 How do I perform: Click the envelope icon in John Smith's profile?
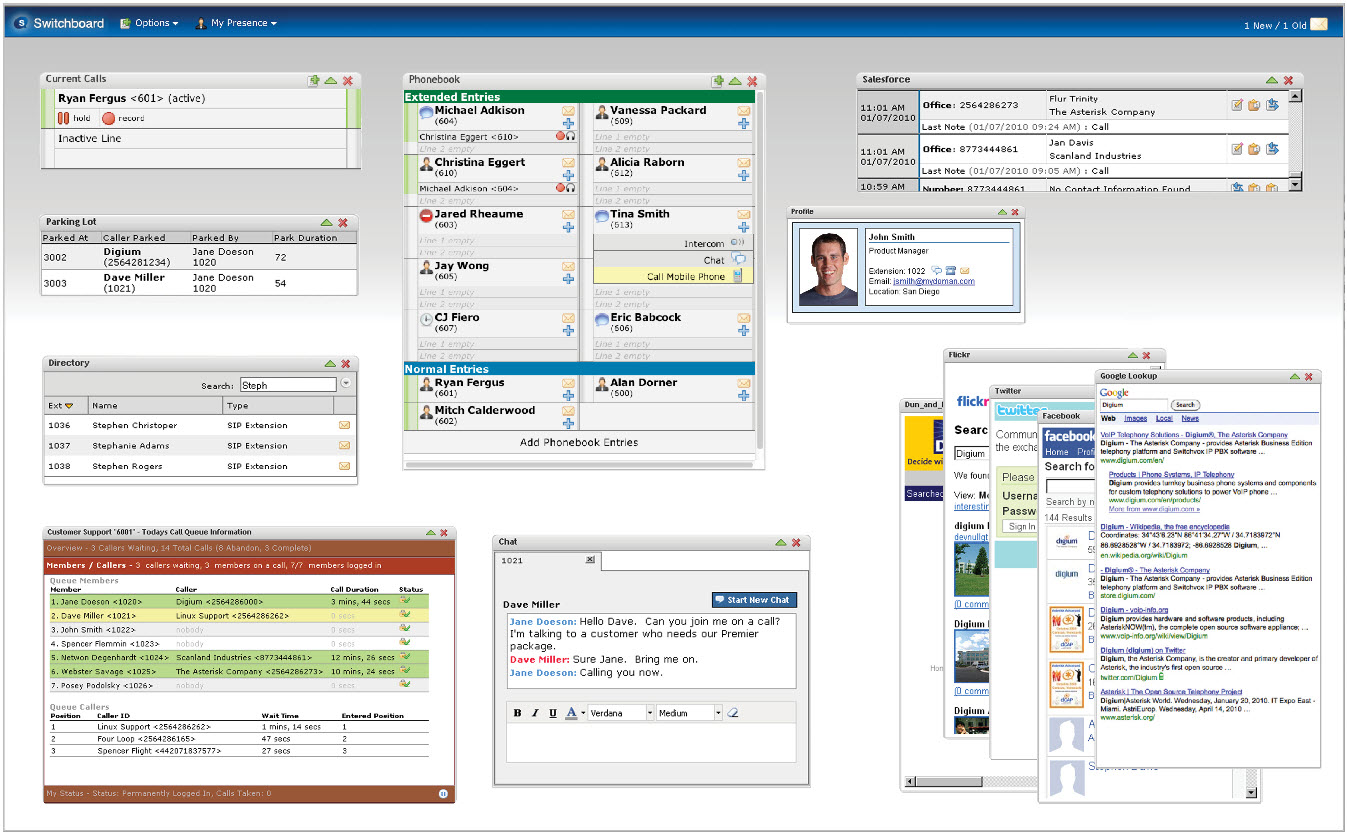pyautogui.click(x=964, y=271)
